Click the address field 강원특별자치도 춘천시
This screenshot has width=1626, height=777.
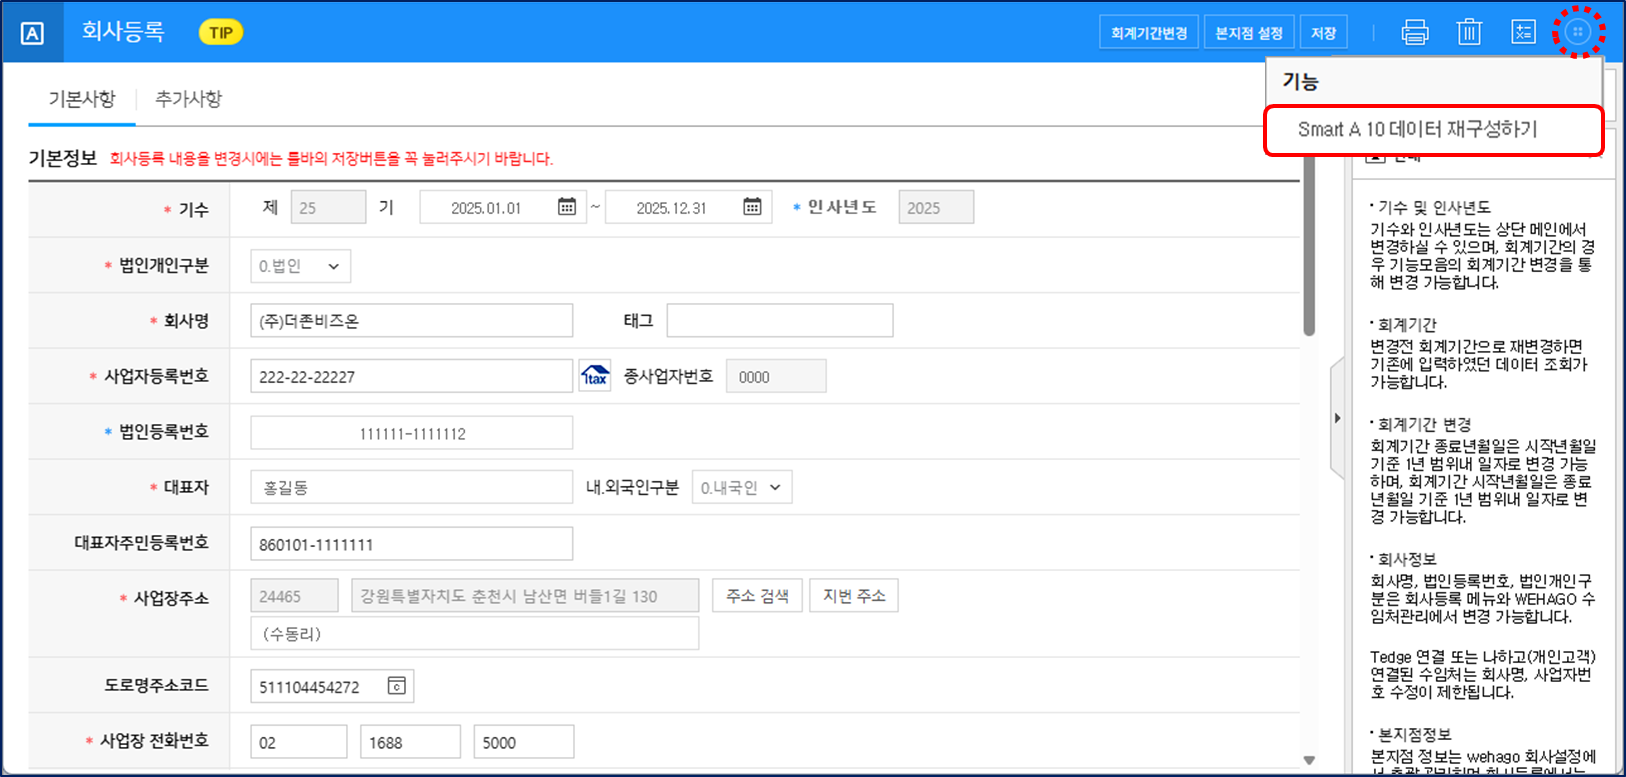[525, 596]
